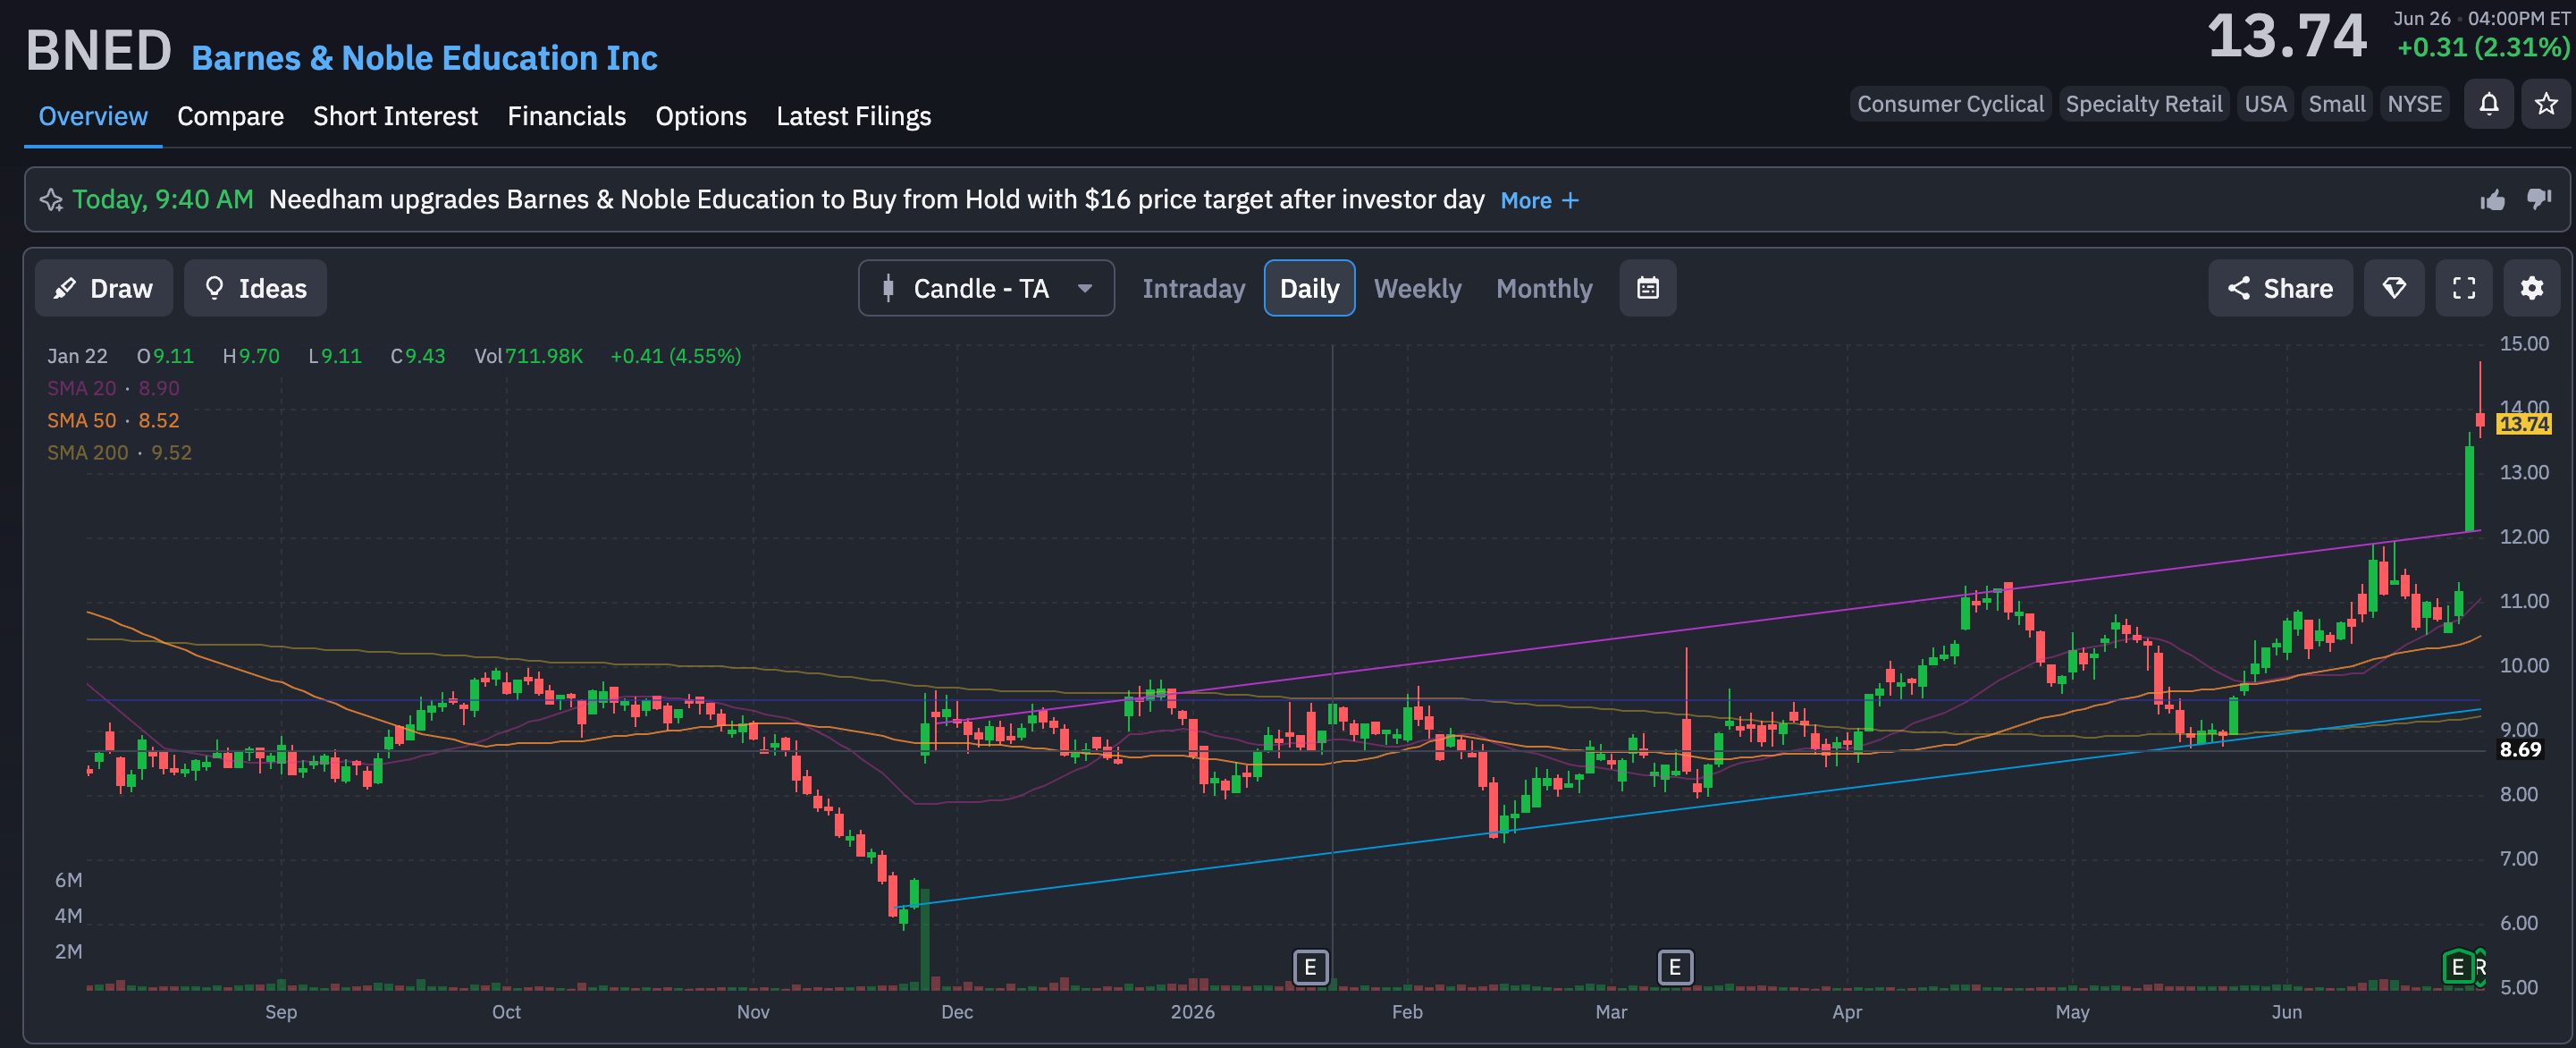Expand news with More plus link
The image size is (2576, 1048).
coord(1539,200)
